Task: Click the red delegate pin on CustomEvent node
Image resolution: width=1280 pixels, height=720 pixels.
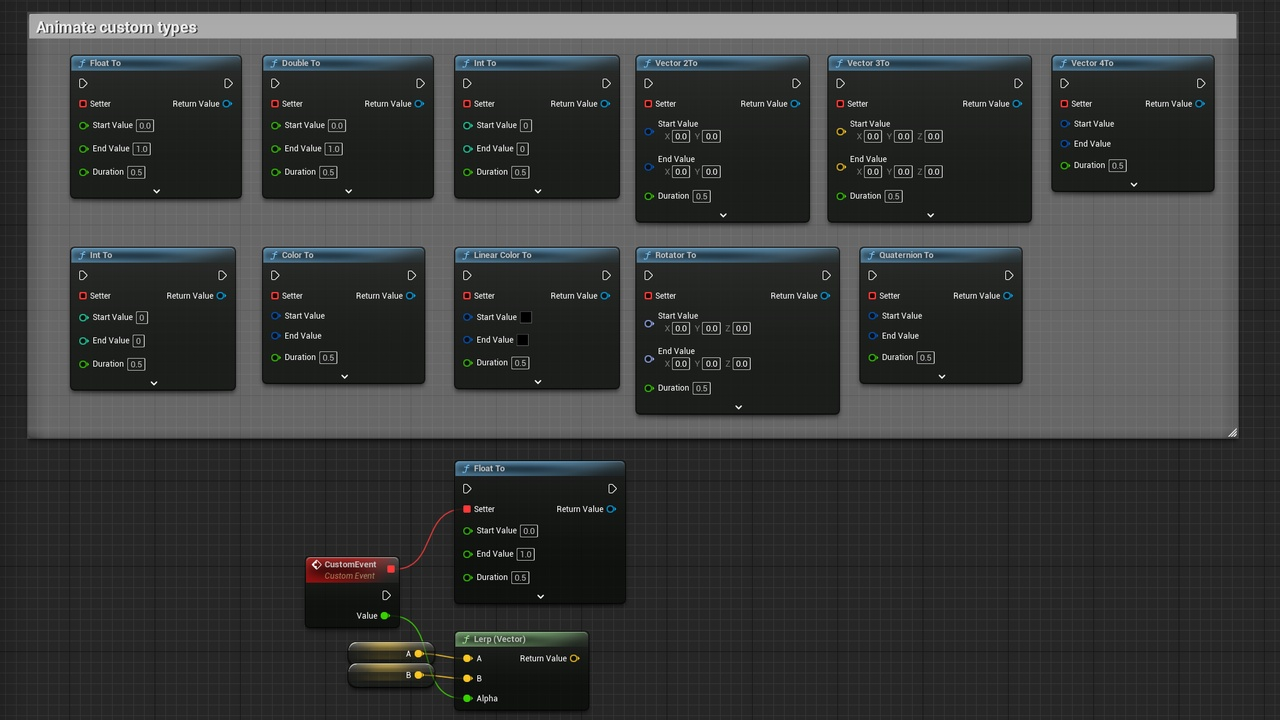Action: point(391,569)
